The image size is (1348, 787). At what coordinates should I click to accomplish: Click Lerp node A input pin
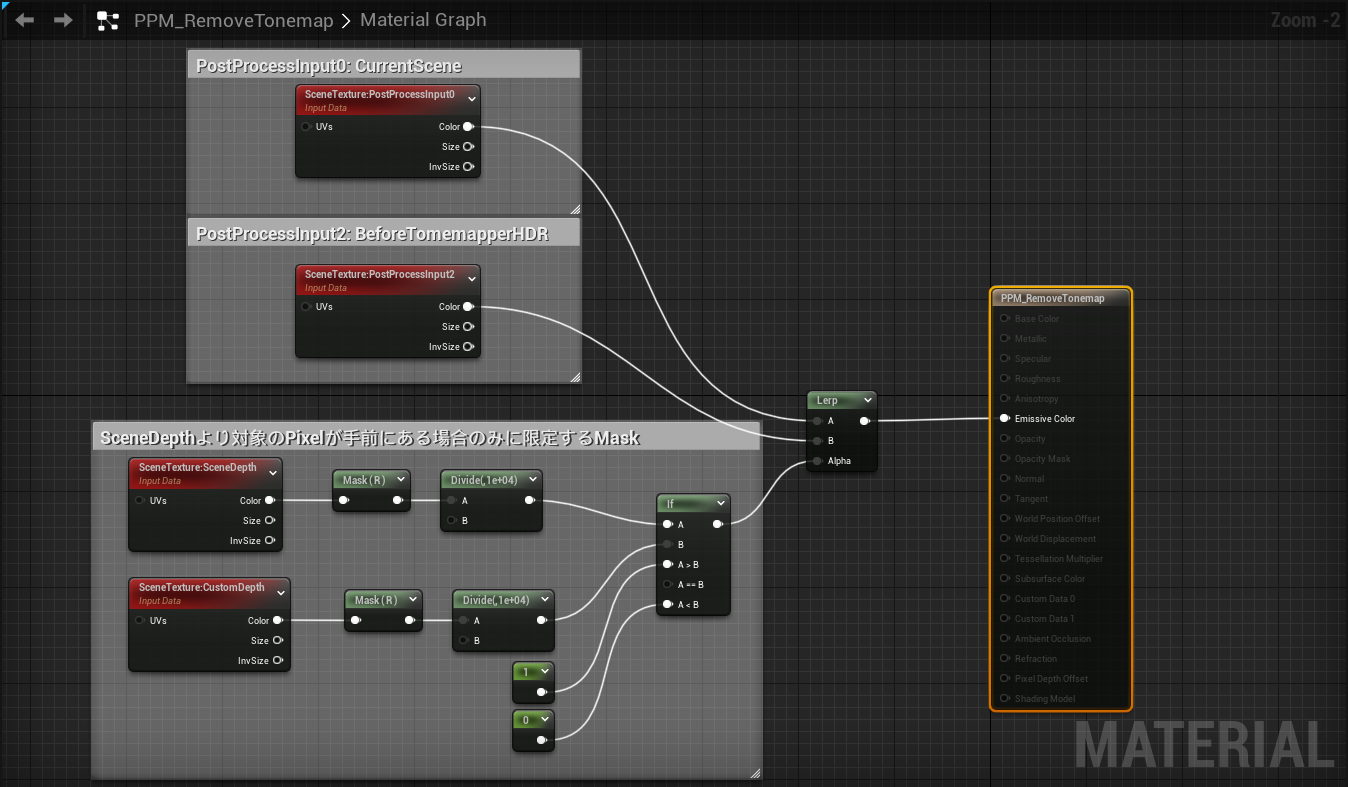tap(818, 421)
